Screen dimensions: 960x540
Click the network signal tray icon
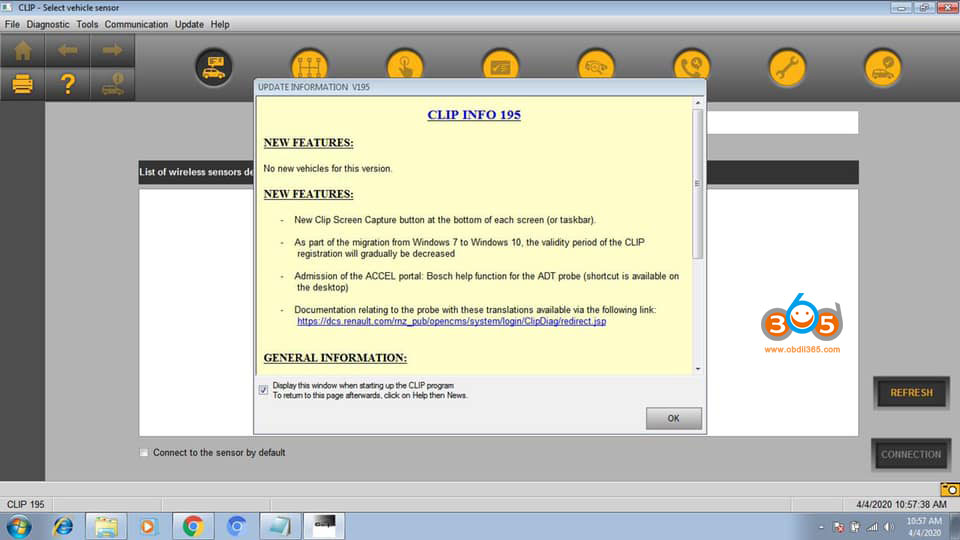tap(872, 527)
